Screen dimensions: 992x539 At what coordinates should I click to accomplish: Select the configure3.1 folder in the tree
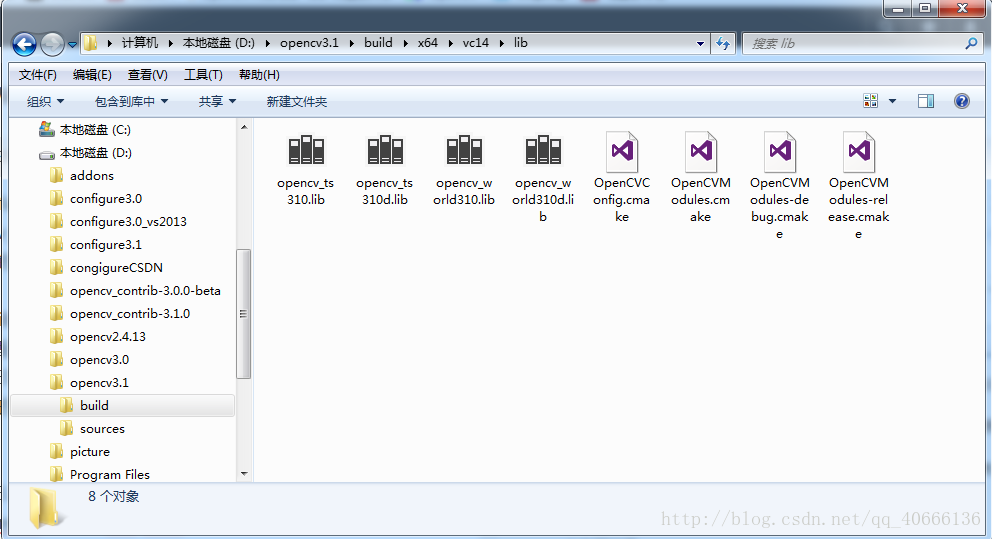(x=106, y=244)
